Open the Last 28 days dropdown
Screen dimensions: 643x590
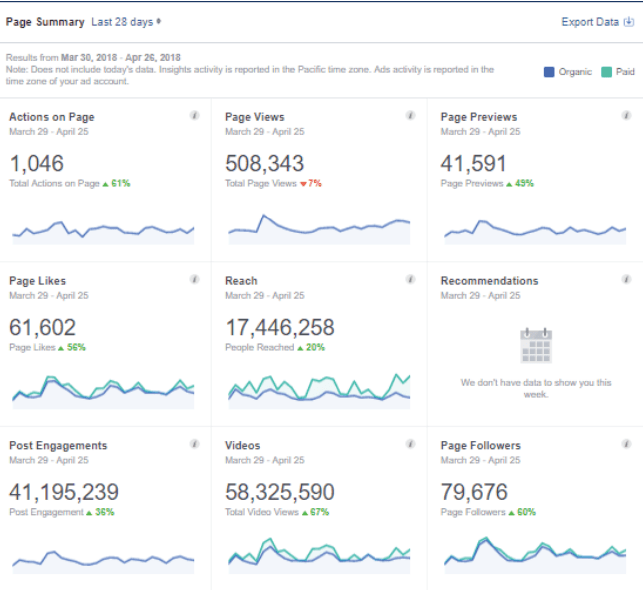point(126,21)
